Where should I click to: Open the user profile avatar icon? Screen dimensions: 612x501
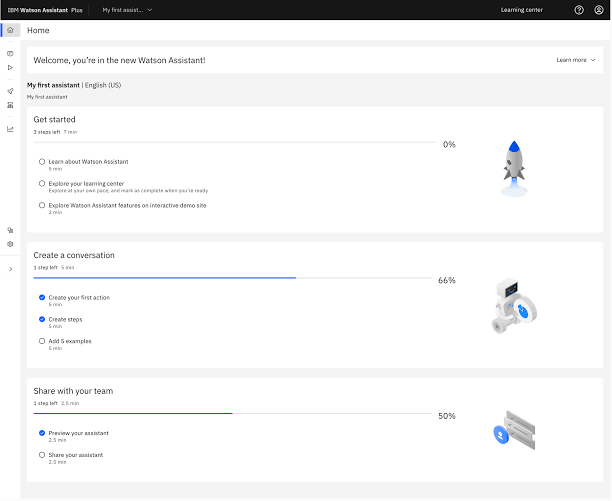pyautogui.click(x=599, y=10)
